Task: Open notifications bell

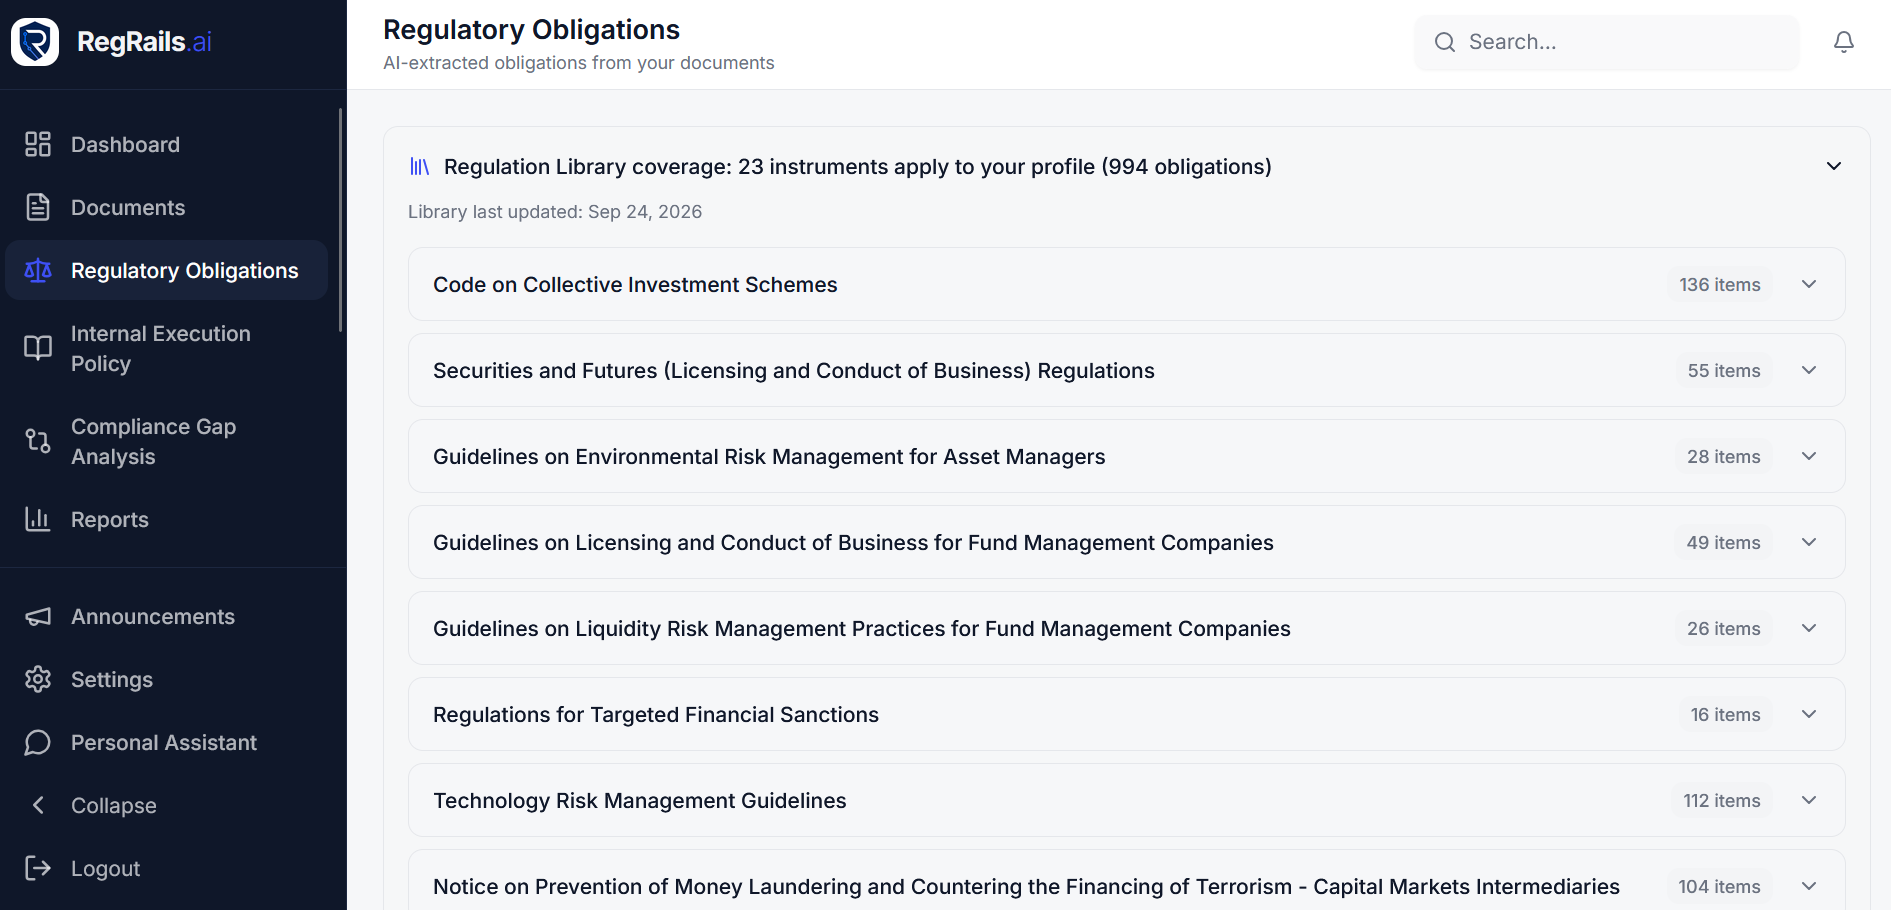Action: pyautogui.click(x=1844, y=42)
